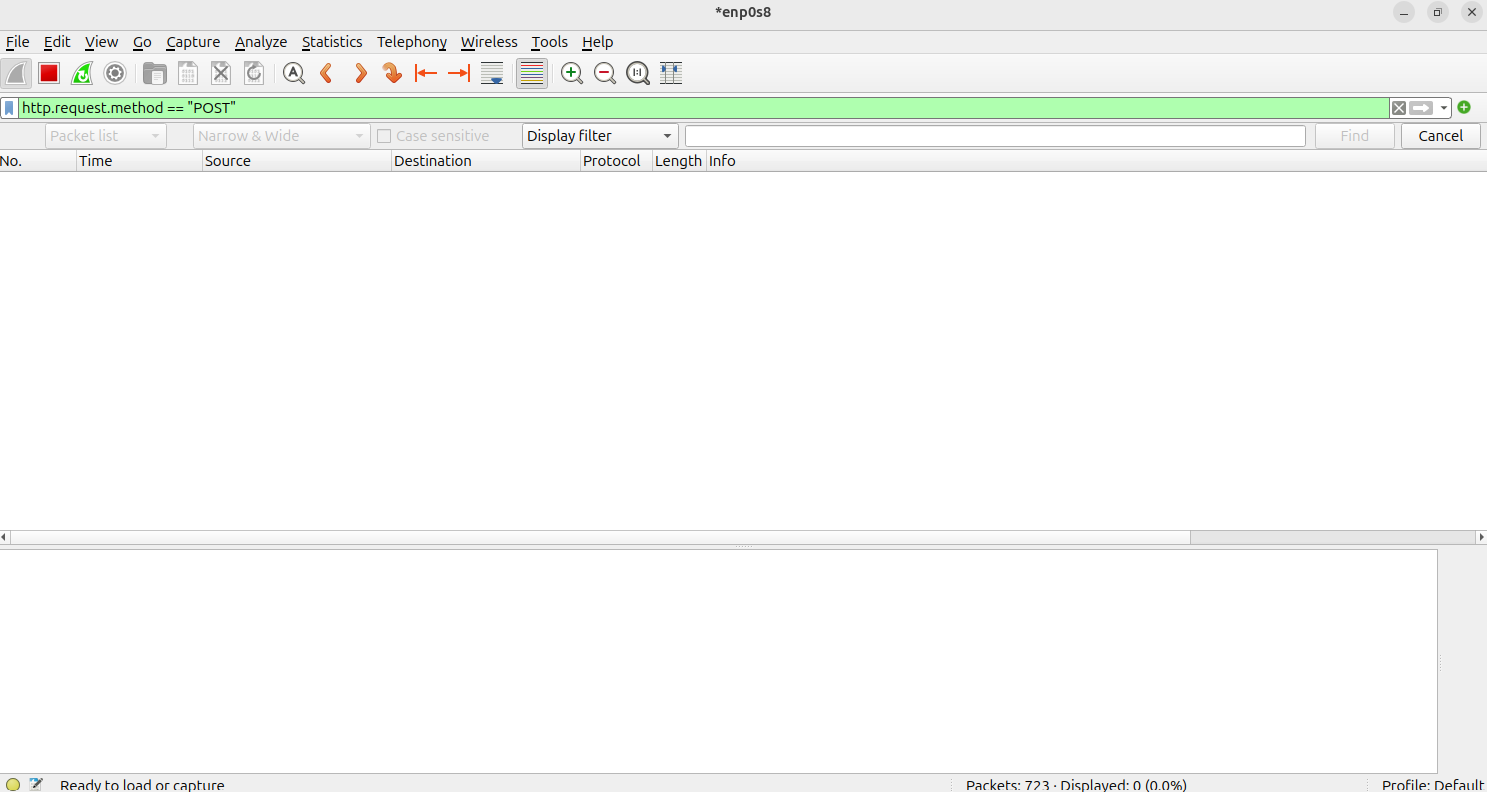Open the Statistics menu
This screenshot has width=1487, height=792.
coord(331,42)
